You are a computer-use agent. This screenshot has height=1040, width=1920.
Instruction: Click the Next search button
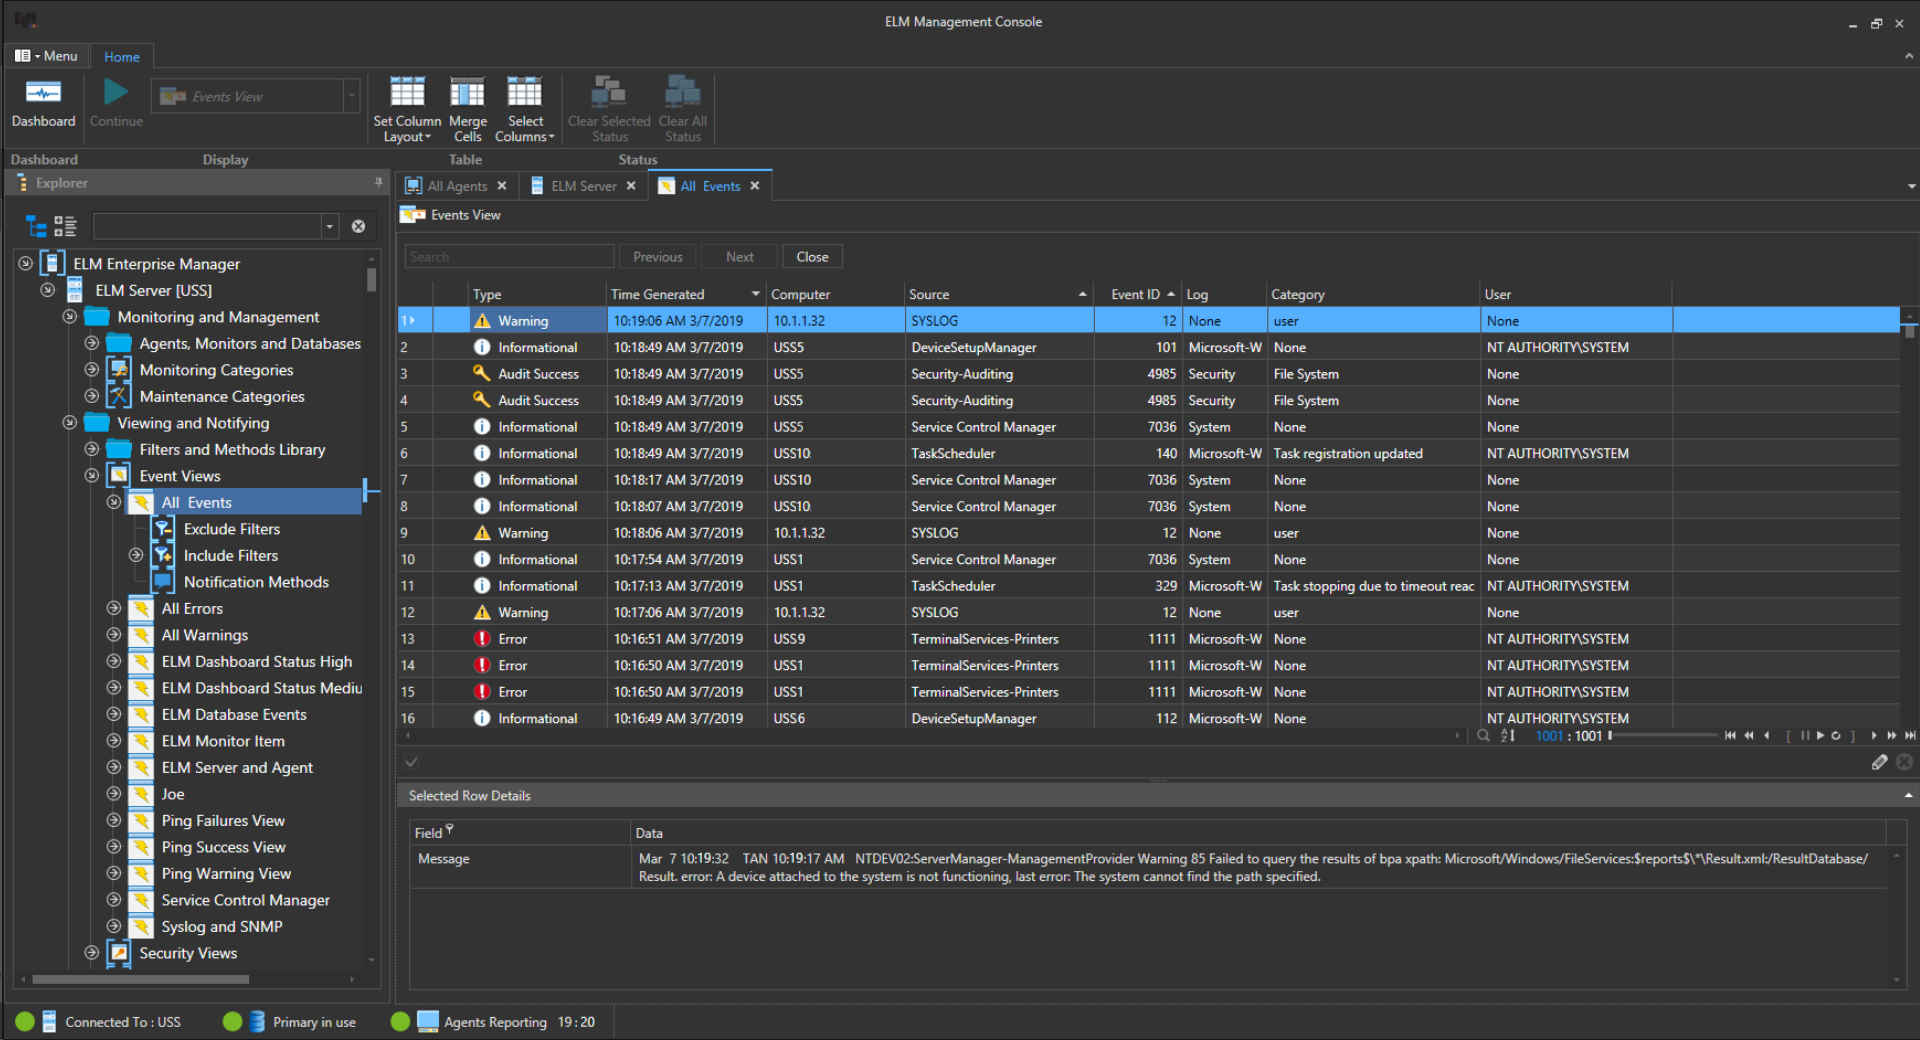(x=740, y=257)
